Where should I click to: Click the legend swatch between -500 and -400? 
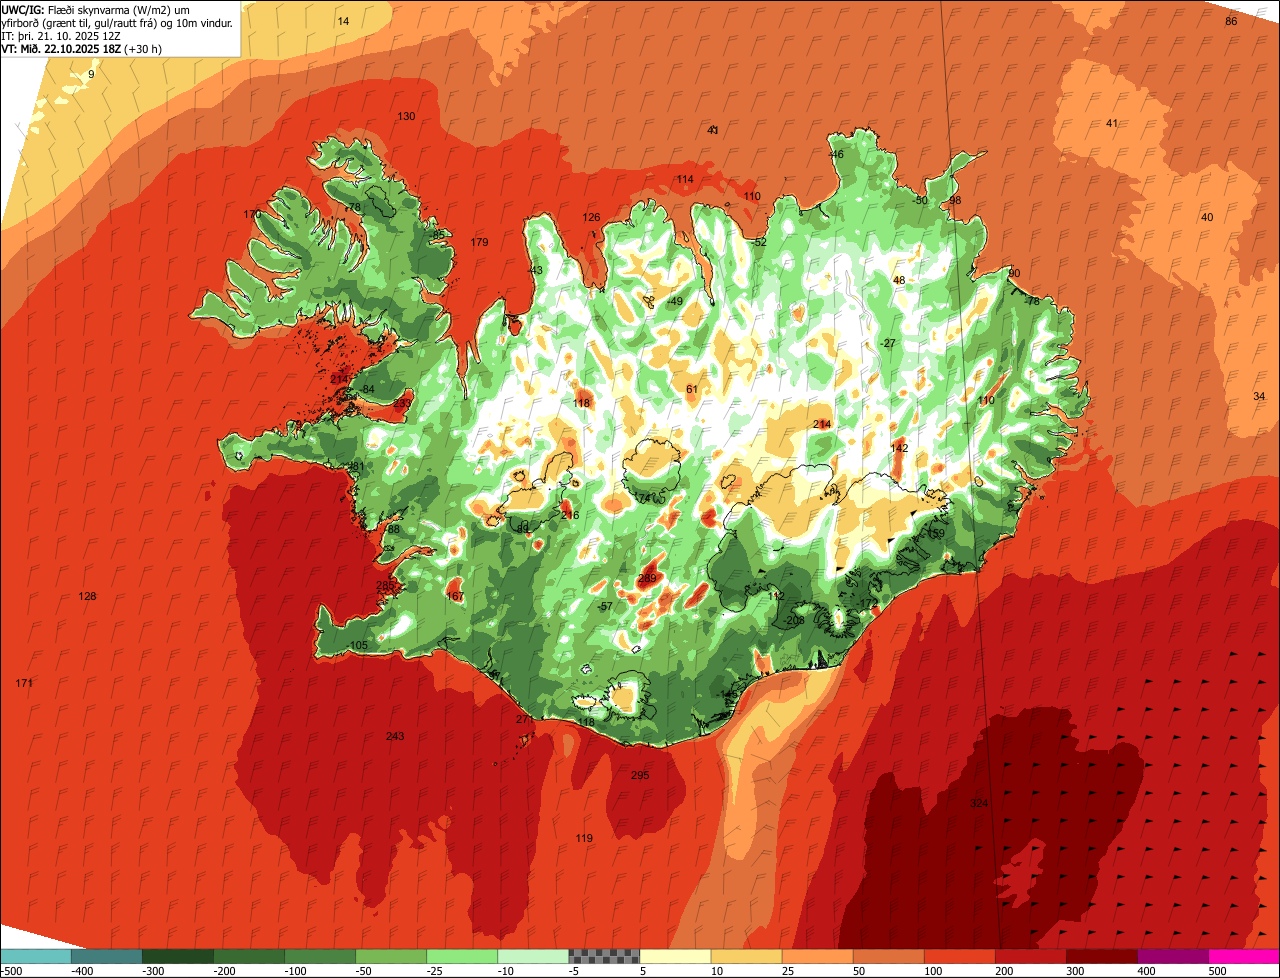(x=36, y=956)
